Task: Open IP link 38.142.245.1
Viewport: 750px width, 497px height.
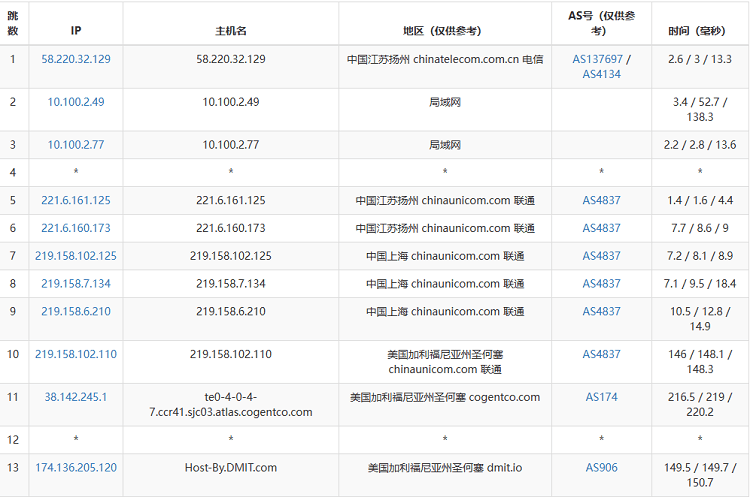Action: [x=76, y=397]
